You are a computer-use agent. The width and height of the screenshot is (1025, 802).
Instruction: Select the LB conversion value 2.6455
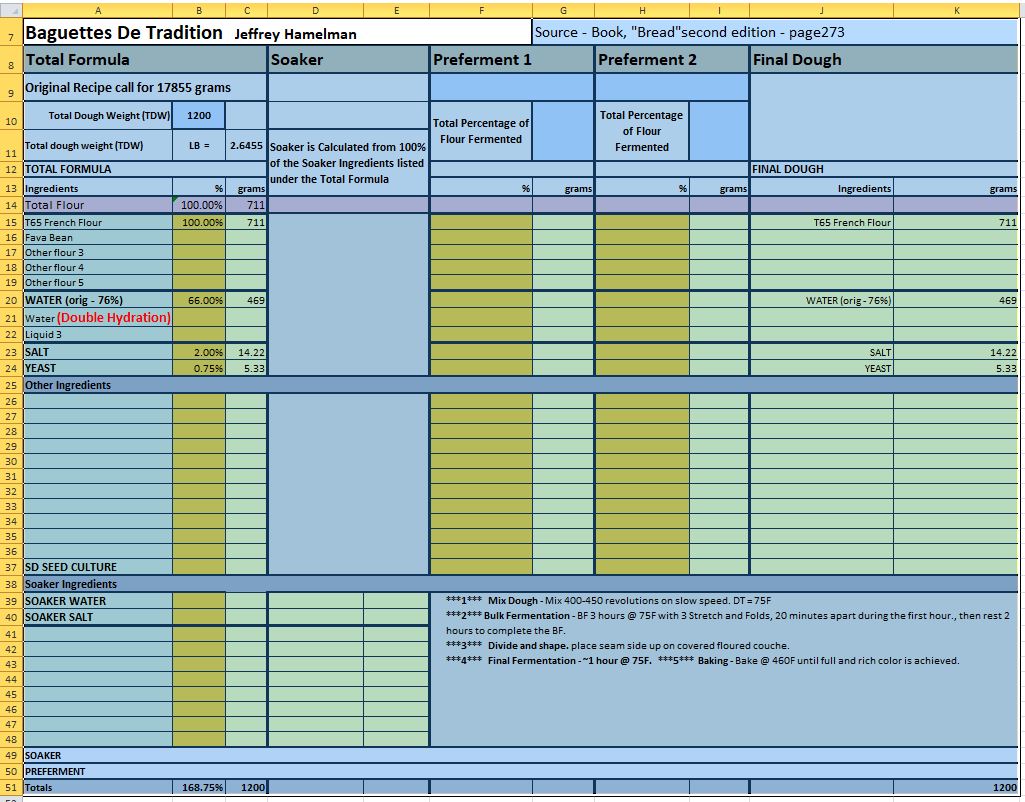246,146
